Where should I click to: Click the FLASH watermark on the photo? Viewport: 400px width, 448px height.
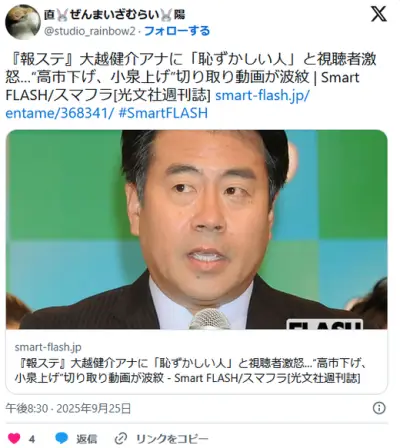pyautogui.click(x=325, y=325)
